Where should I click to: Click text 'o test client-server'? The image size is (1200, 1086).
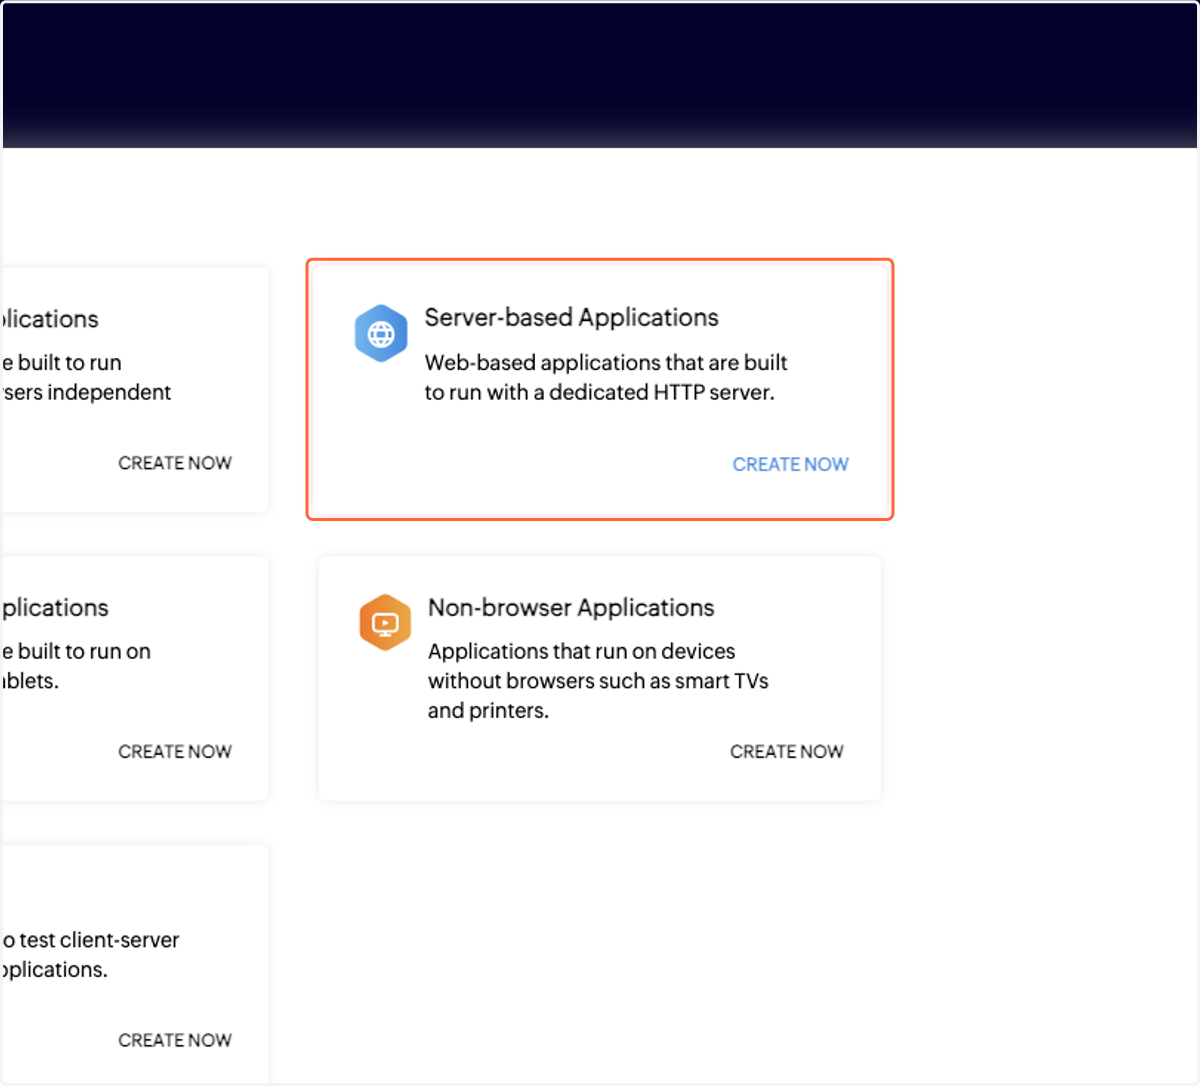point(90,940)
